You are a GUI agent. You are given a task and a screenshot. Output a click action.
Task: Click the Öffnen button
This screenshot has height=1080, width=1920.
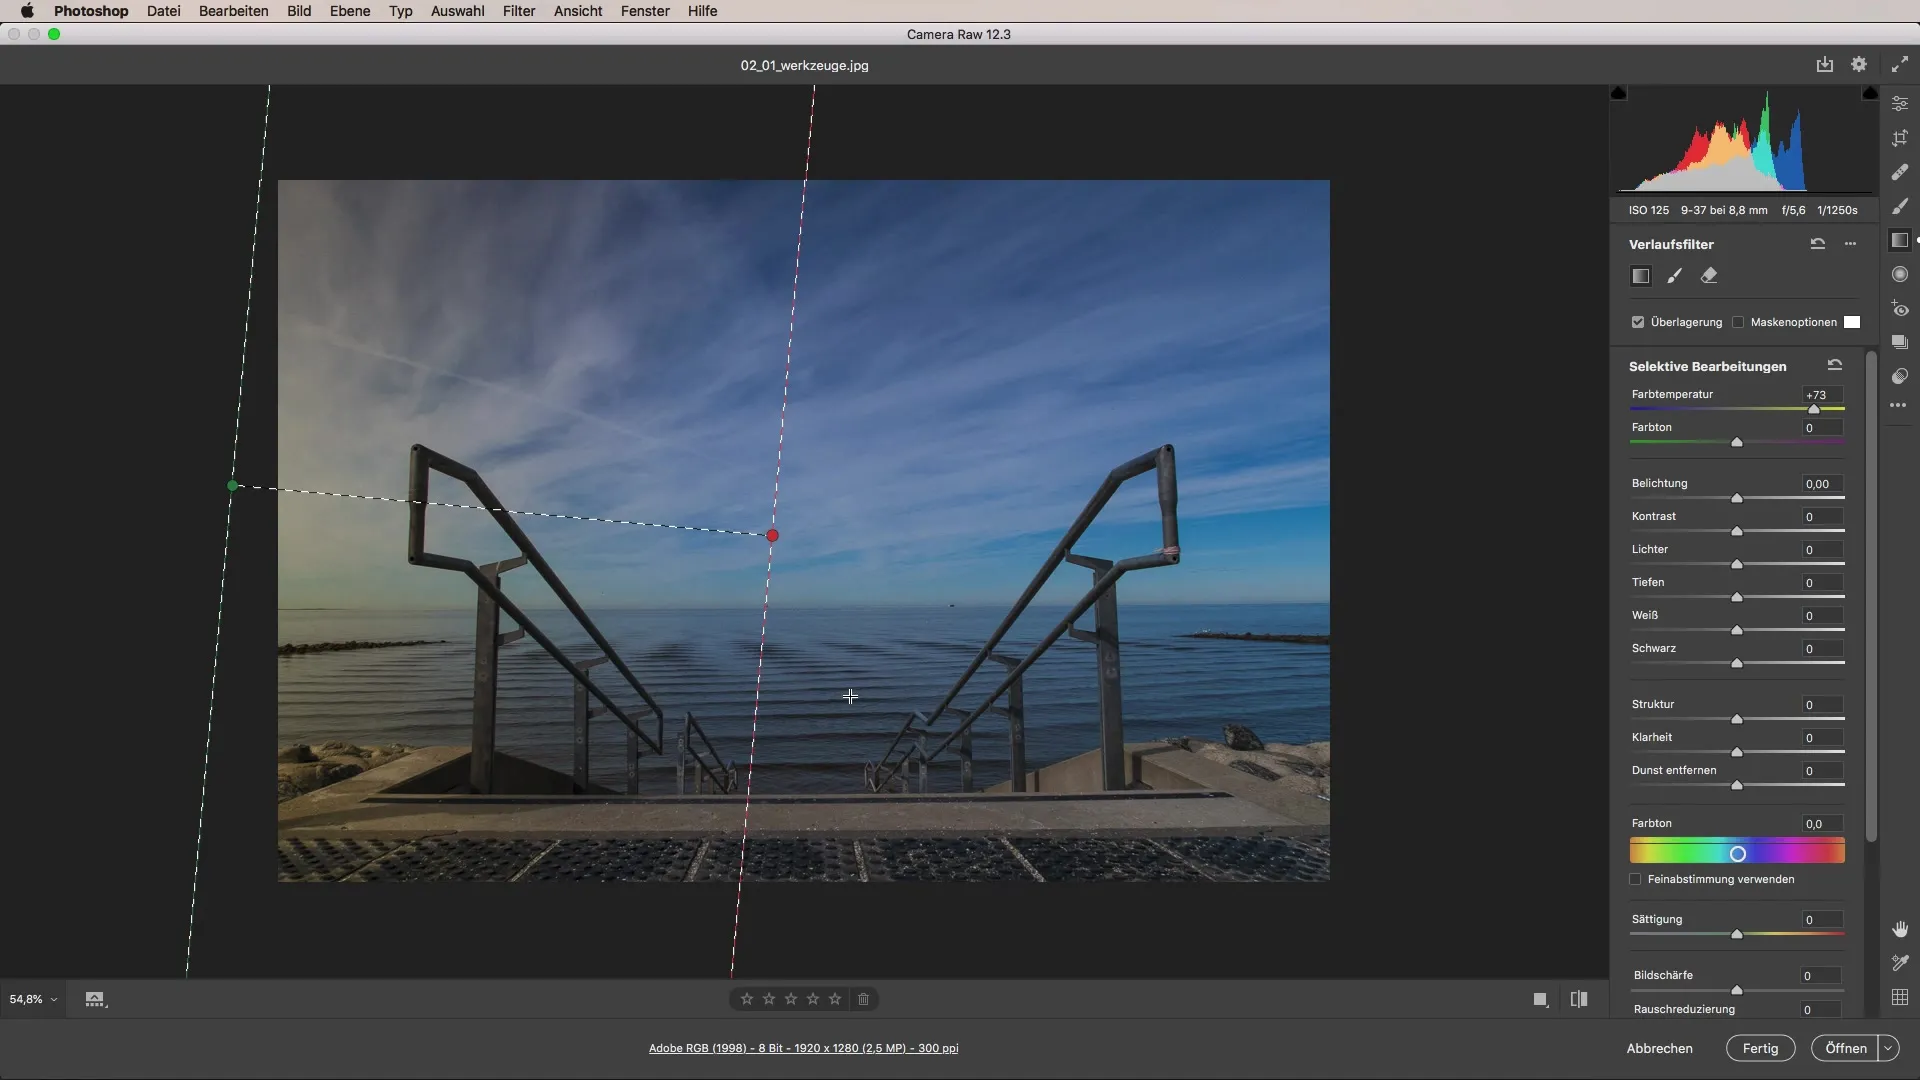(1845, 1048)
